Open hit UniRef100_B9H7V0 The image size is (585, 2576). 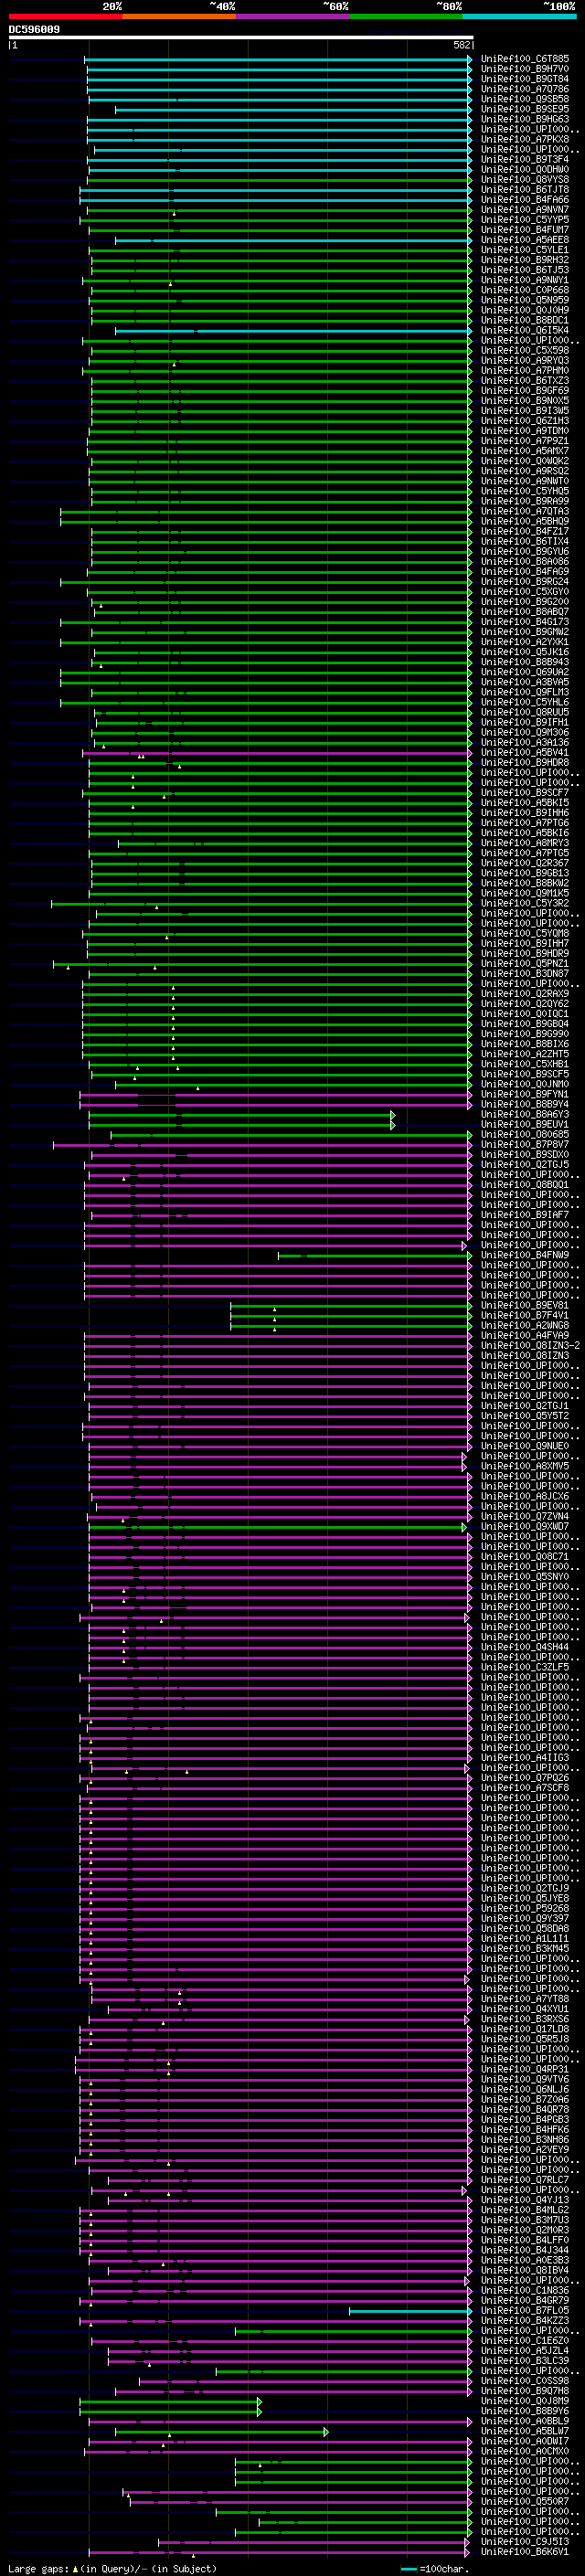(525, 69)
